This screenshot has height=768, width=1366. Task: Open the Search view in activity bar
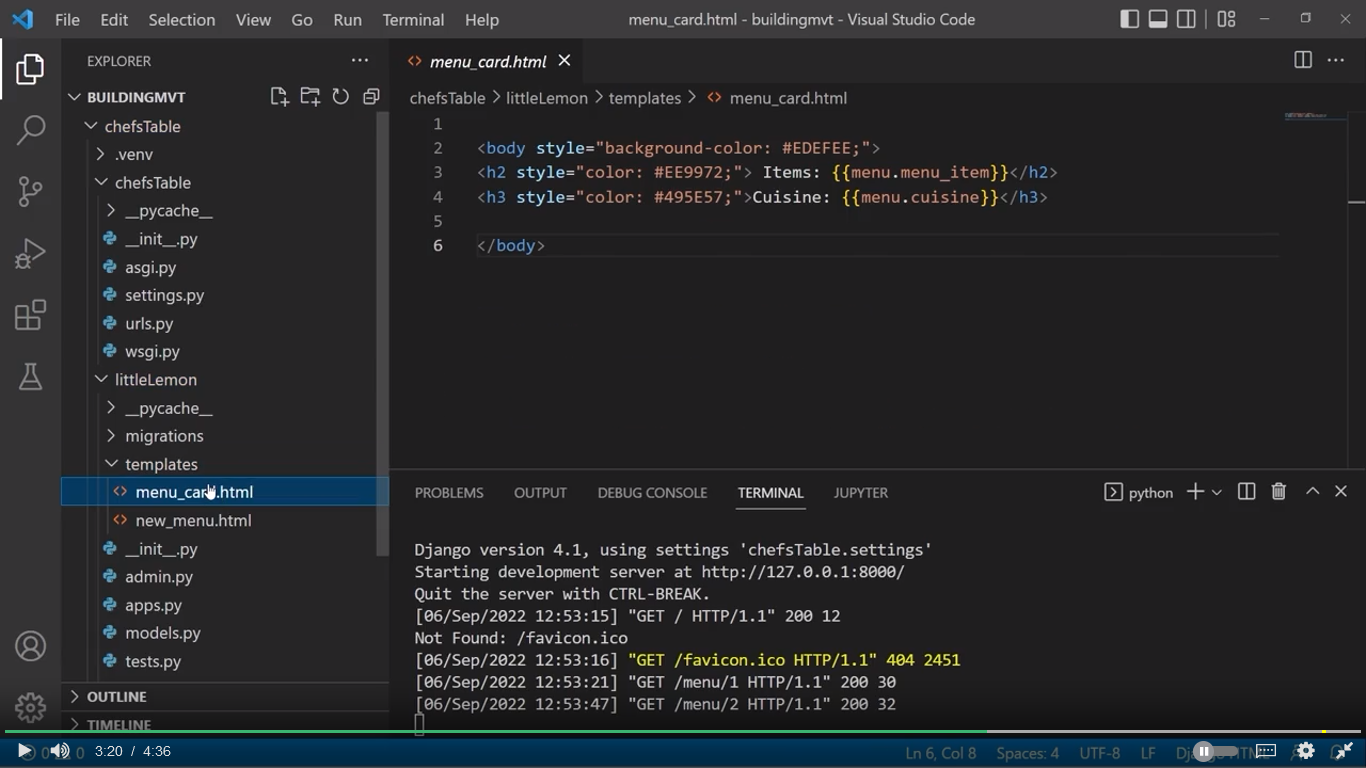click(x=31, y=129)
